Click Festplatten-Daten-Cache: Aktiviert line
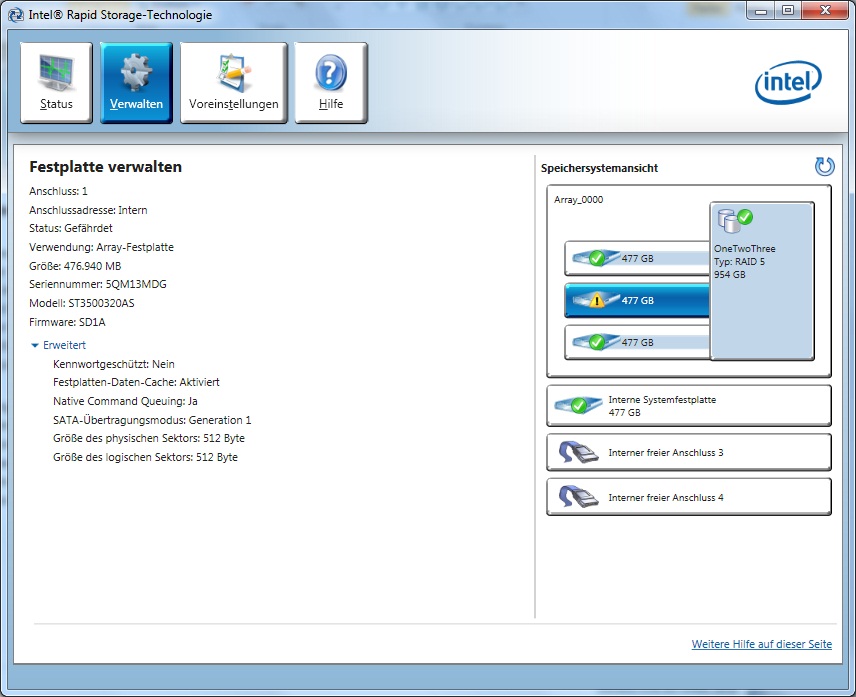Screen dimensions: 856x697 click(x=136, y=382)
